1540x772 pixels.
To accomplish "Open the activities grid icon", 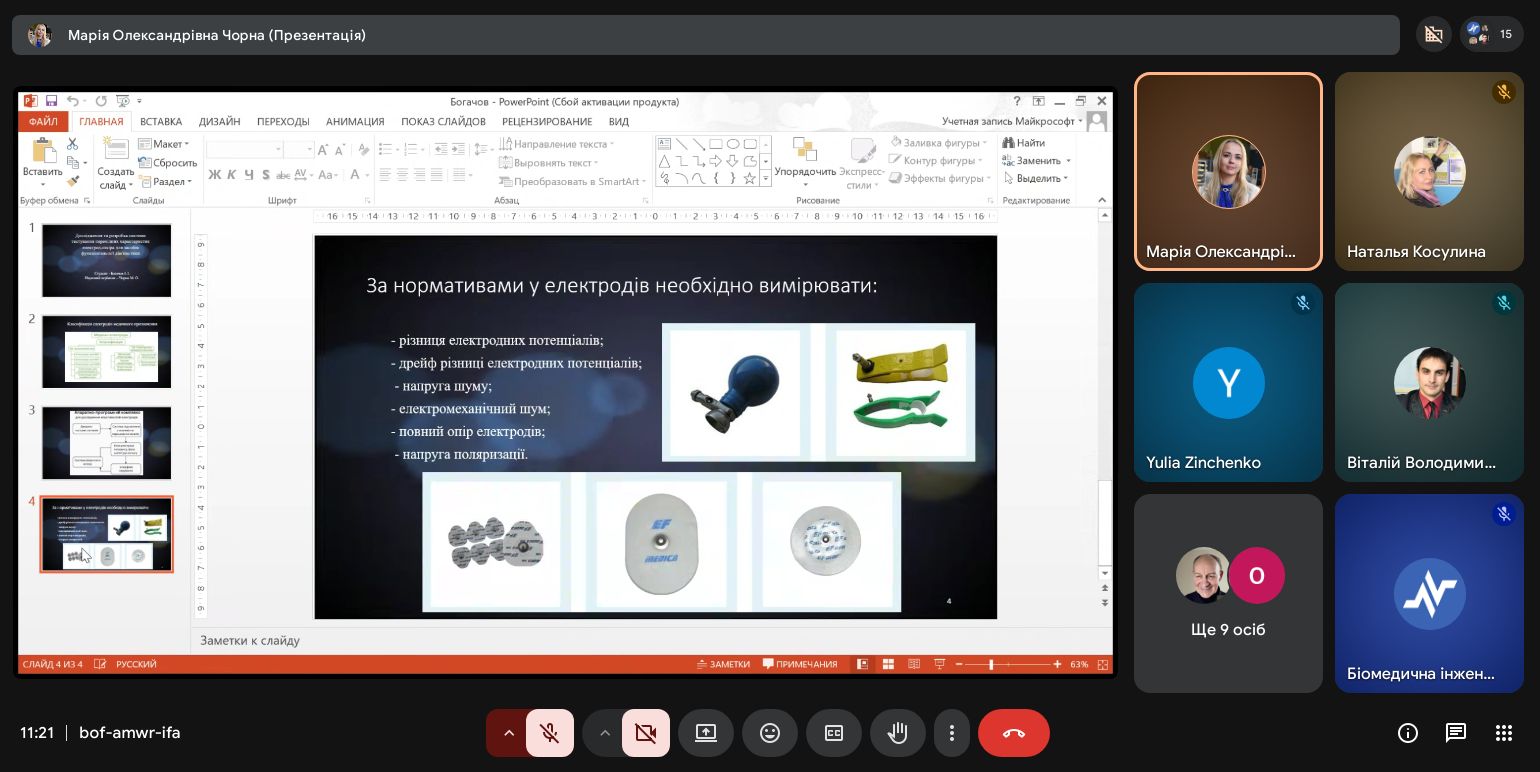I will pos(1503,733).
